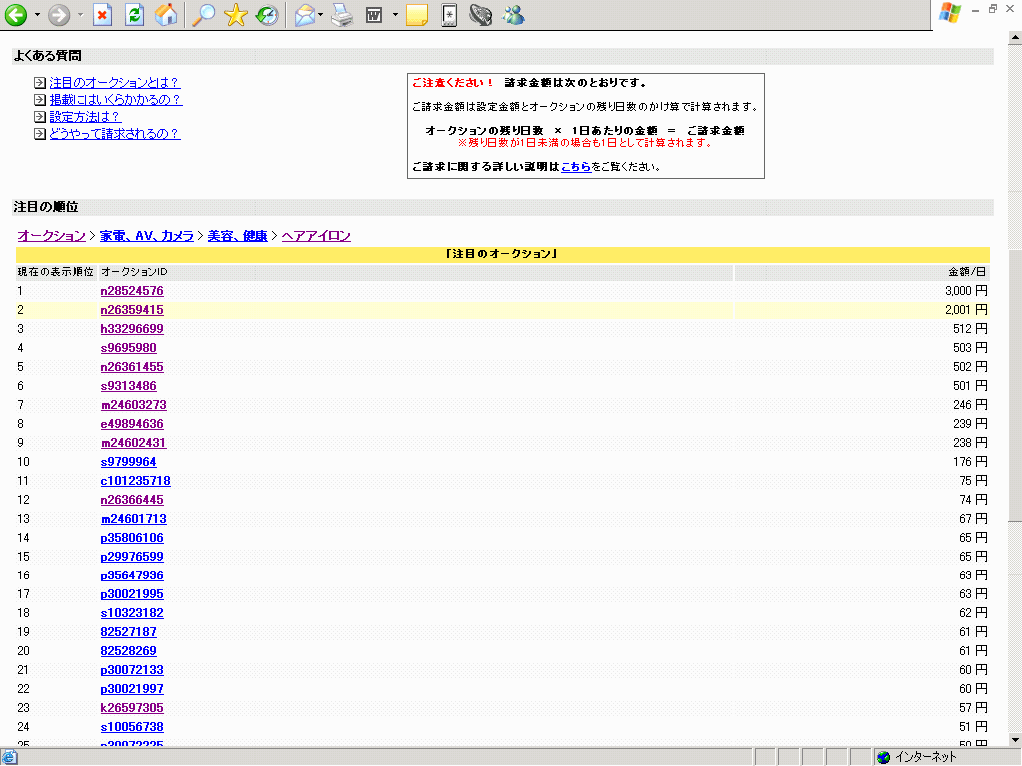Screen dimensions: 1022x766
Task: Show browsing History with the clock icon
Action: (x=267, y=15)
